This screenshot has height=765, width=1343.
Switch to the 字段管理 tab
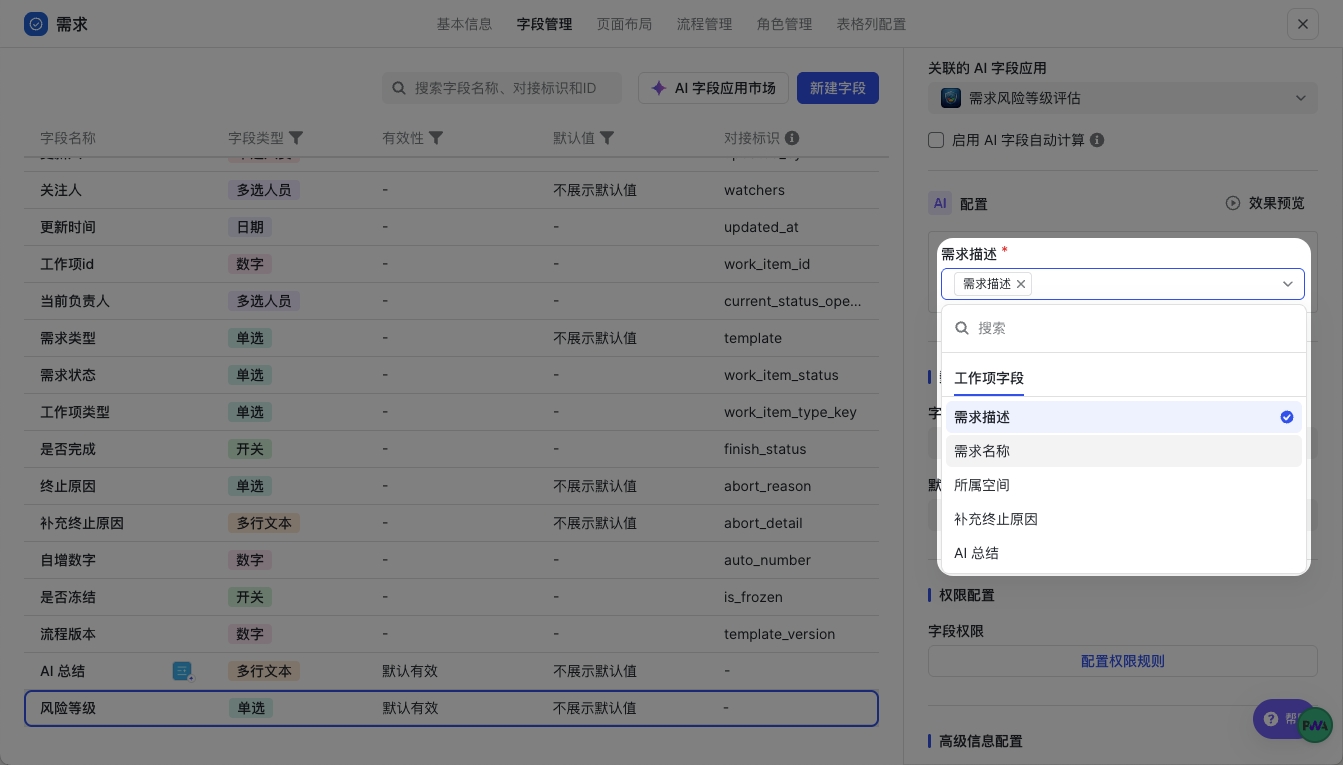click(x=544, y=24)
